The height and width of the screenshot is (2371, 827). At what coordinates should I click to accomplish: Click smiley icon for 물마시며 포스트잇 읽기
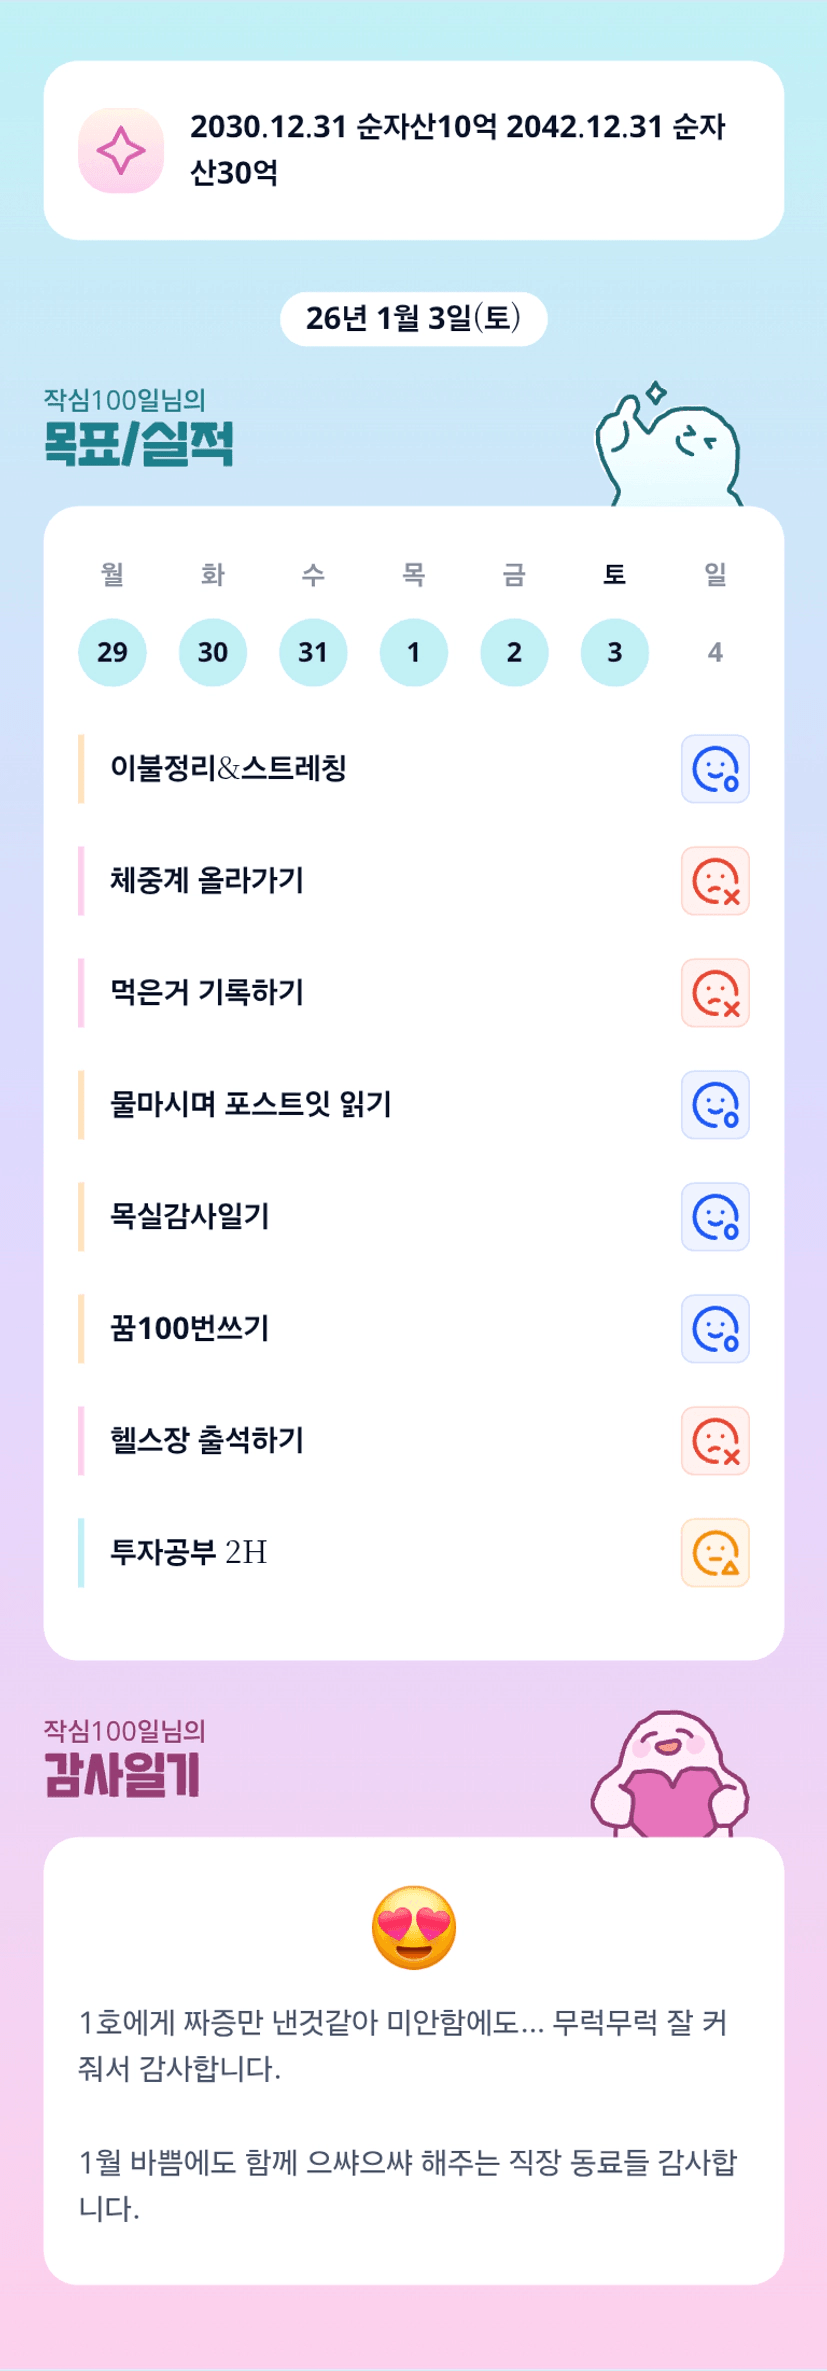715,1105
